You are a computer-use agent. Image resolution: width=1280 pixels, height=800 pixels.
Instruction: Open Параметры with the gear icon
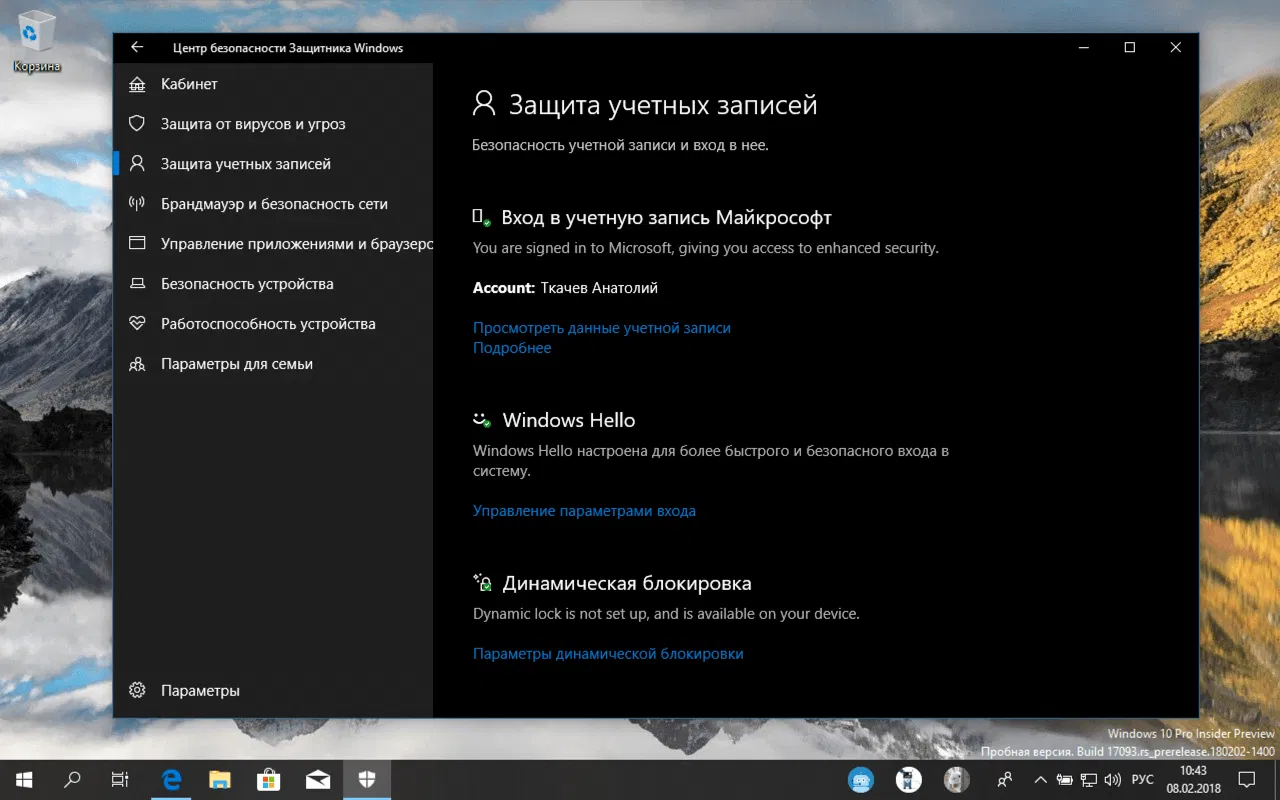coord(273,690)
